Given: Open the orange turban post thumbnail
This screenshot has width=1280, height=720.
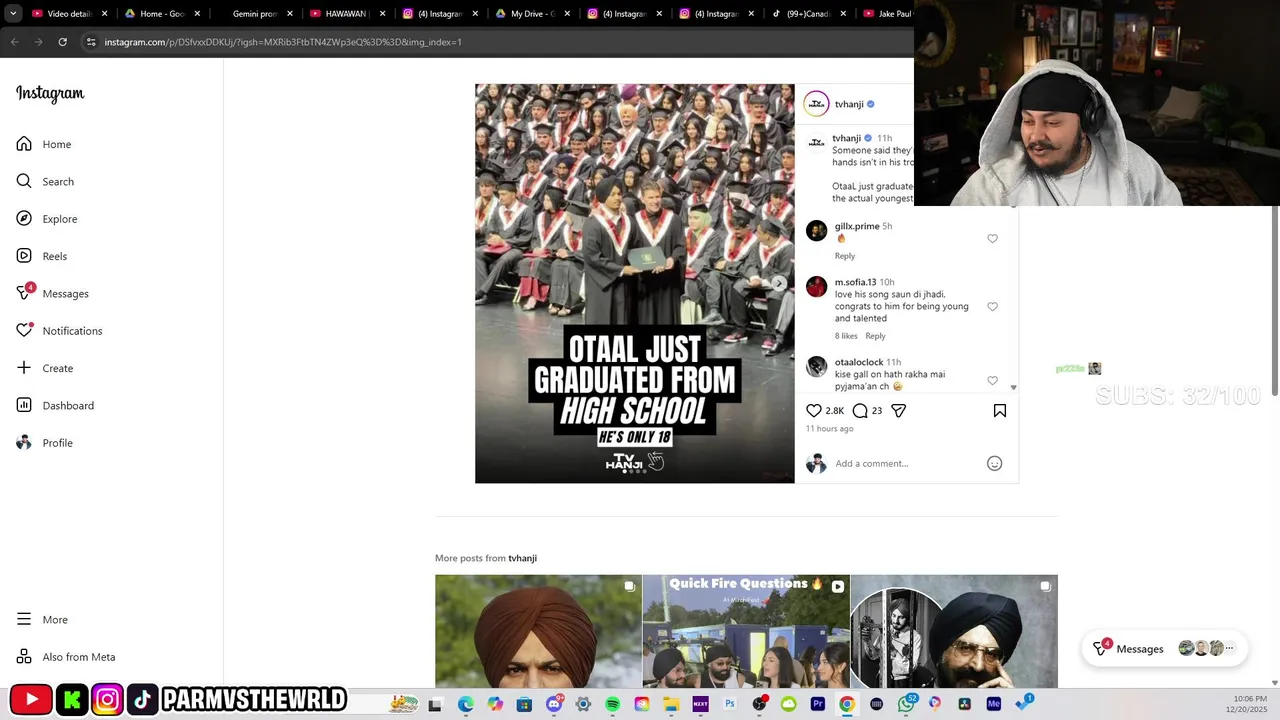Looking at the screenshot, I should point(538,631).
